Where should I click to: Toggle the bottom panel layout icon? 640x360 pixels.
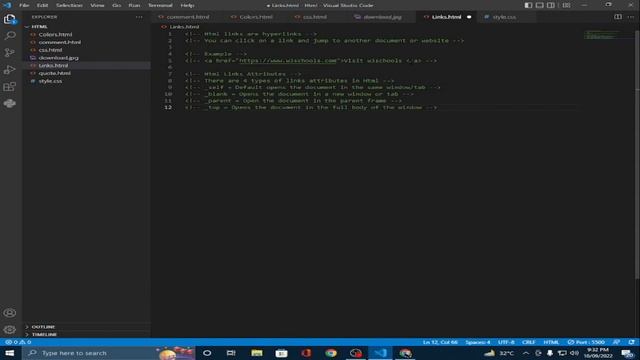point(540,5)
